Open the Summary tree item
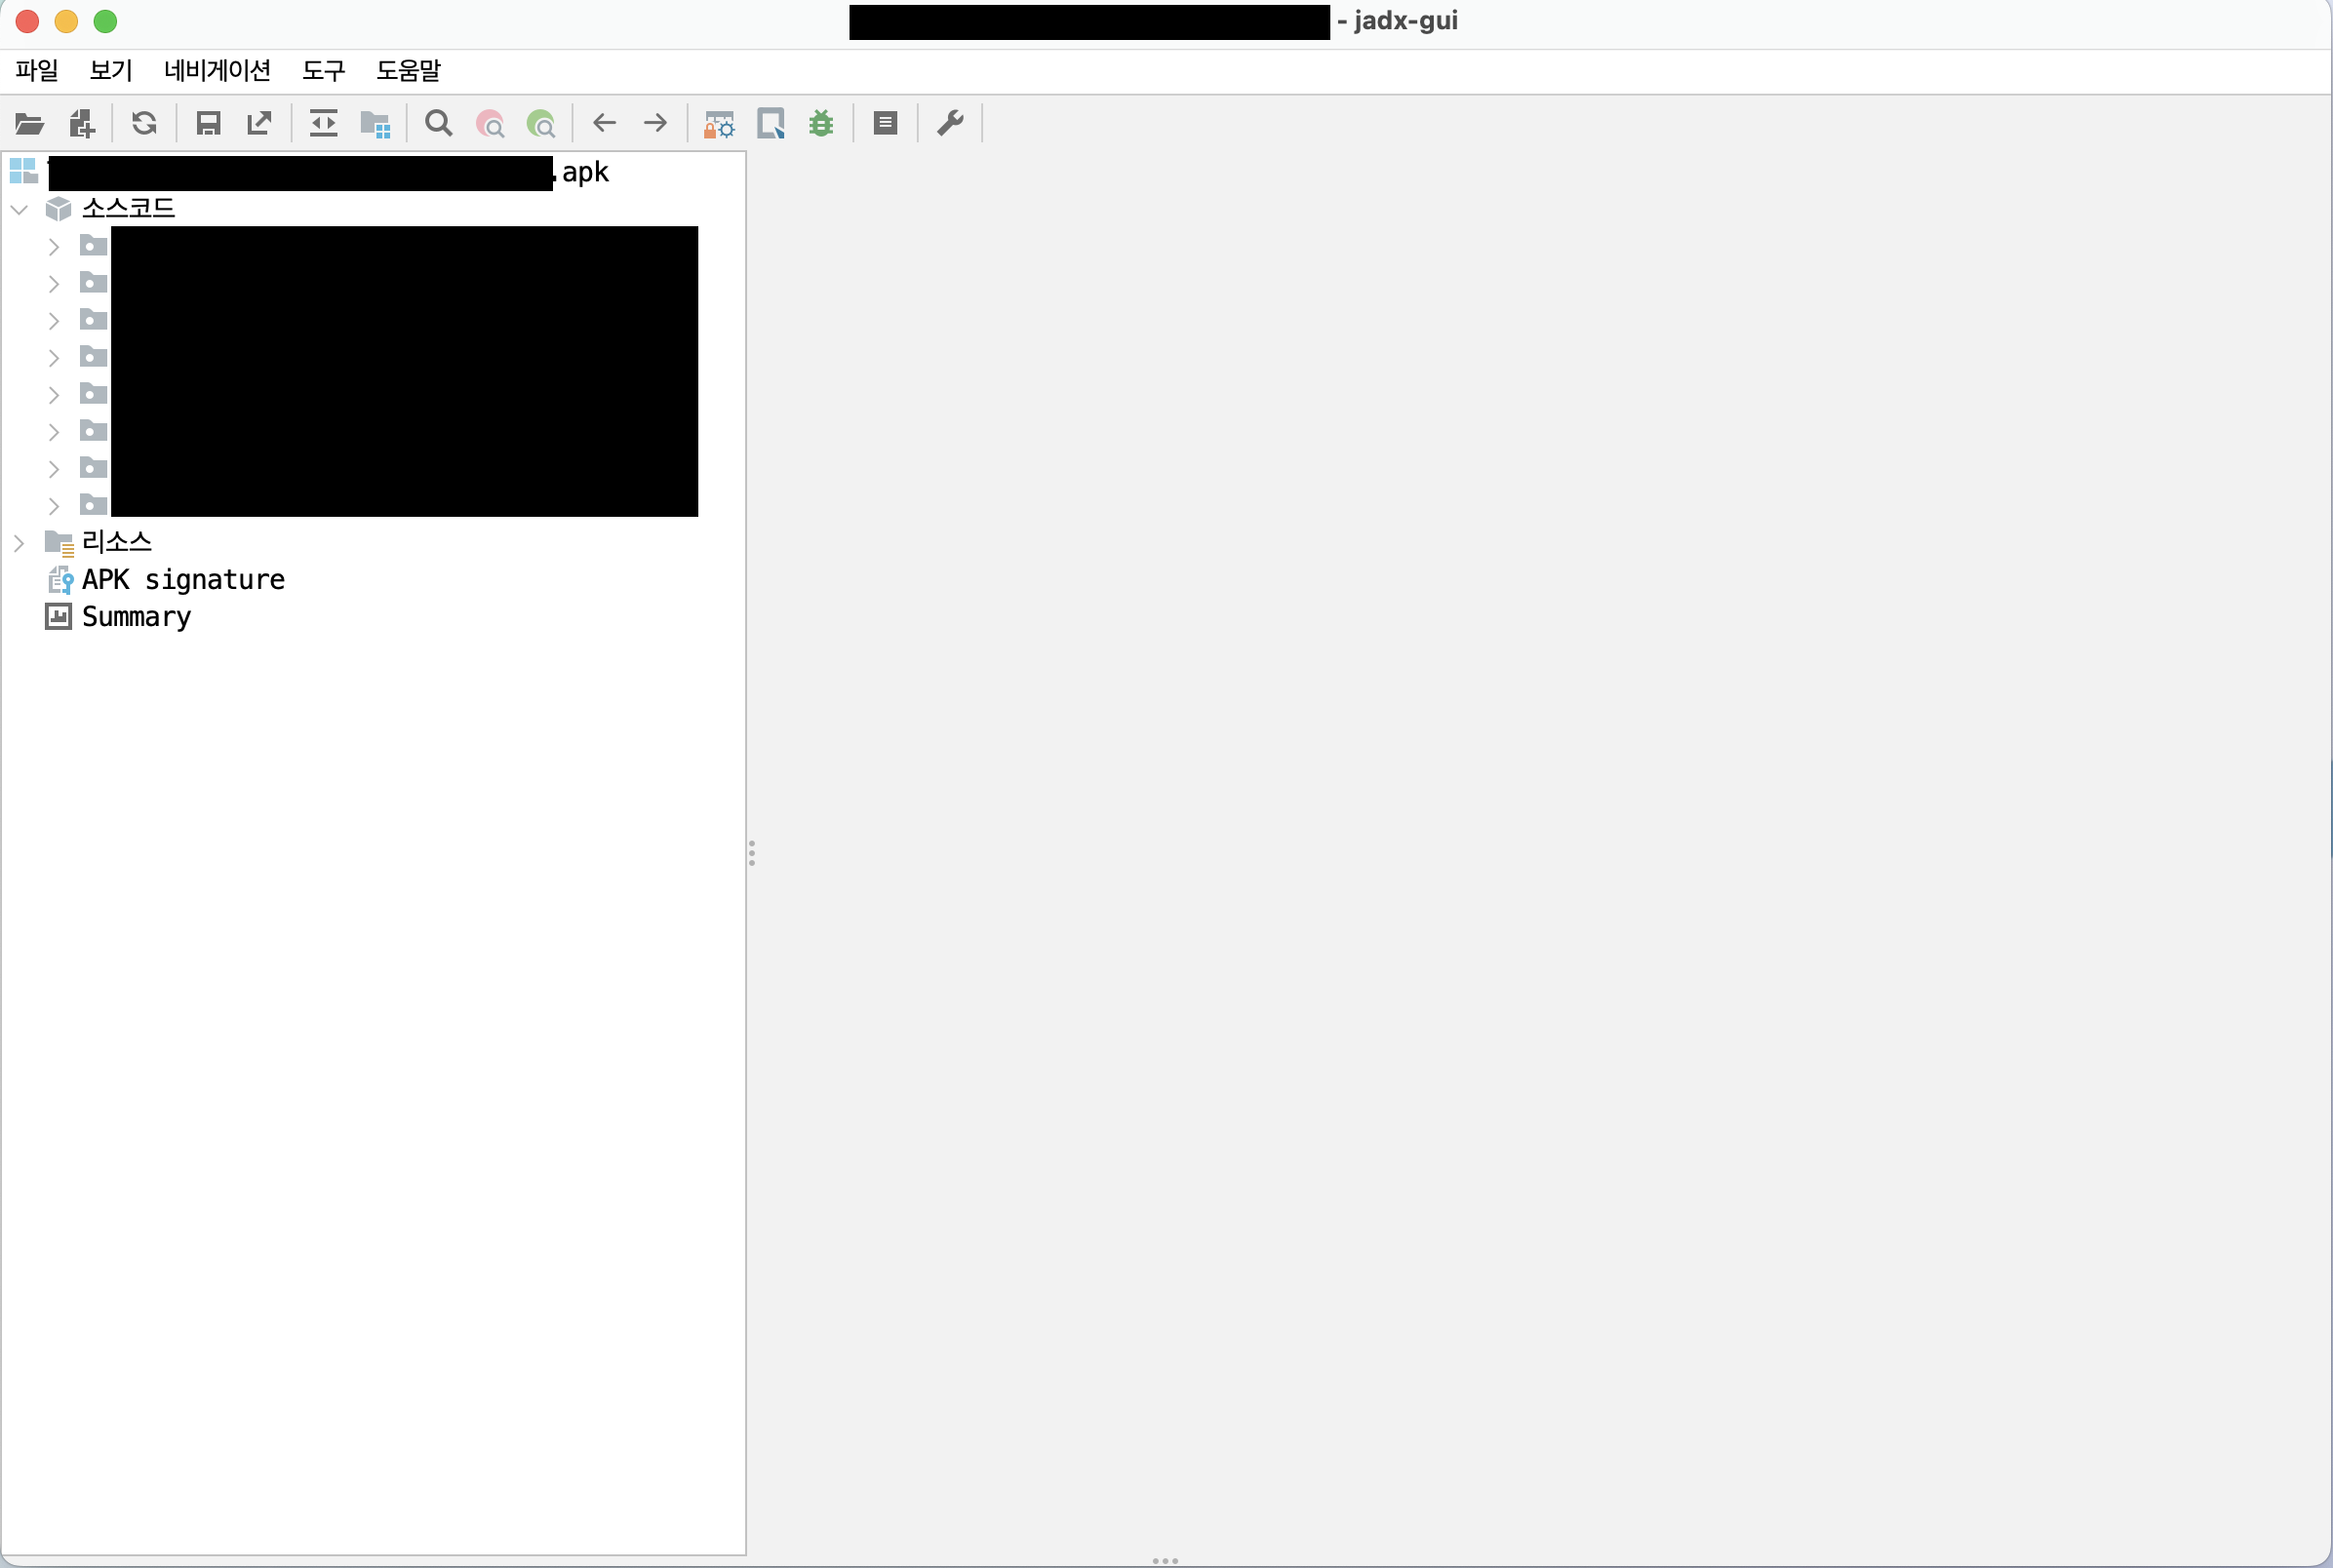Image resolution: width=2333 pixels, height=1568 pixels. (136, 617)
